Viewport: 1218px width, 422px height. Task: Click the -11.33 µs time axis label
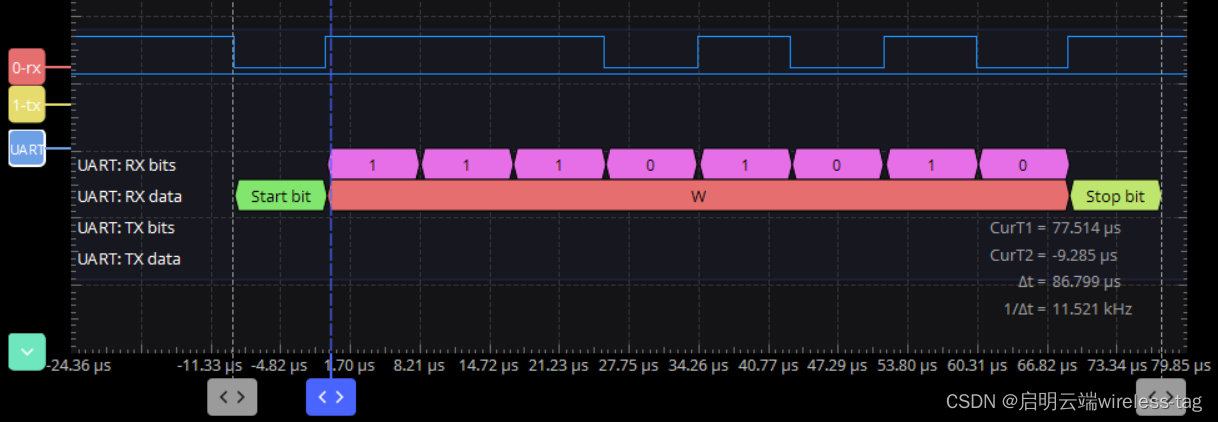tap(211, 366)
